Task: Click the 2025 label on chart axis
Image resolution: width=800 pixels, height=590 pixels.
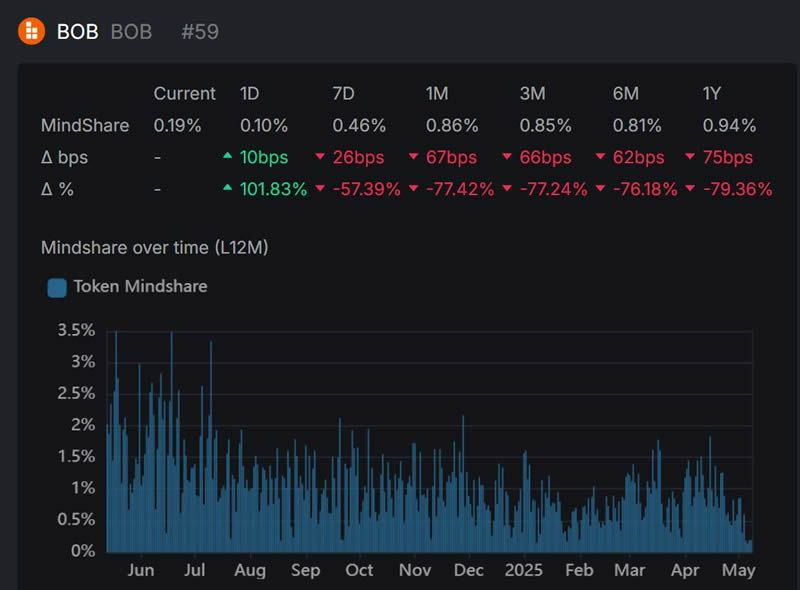Action: 523,570
